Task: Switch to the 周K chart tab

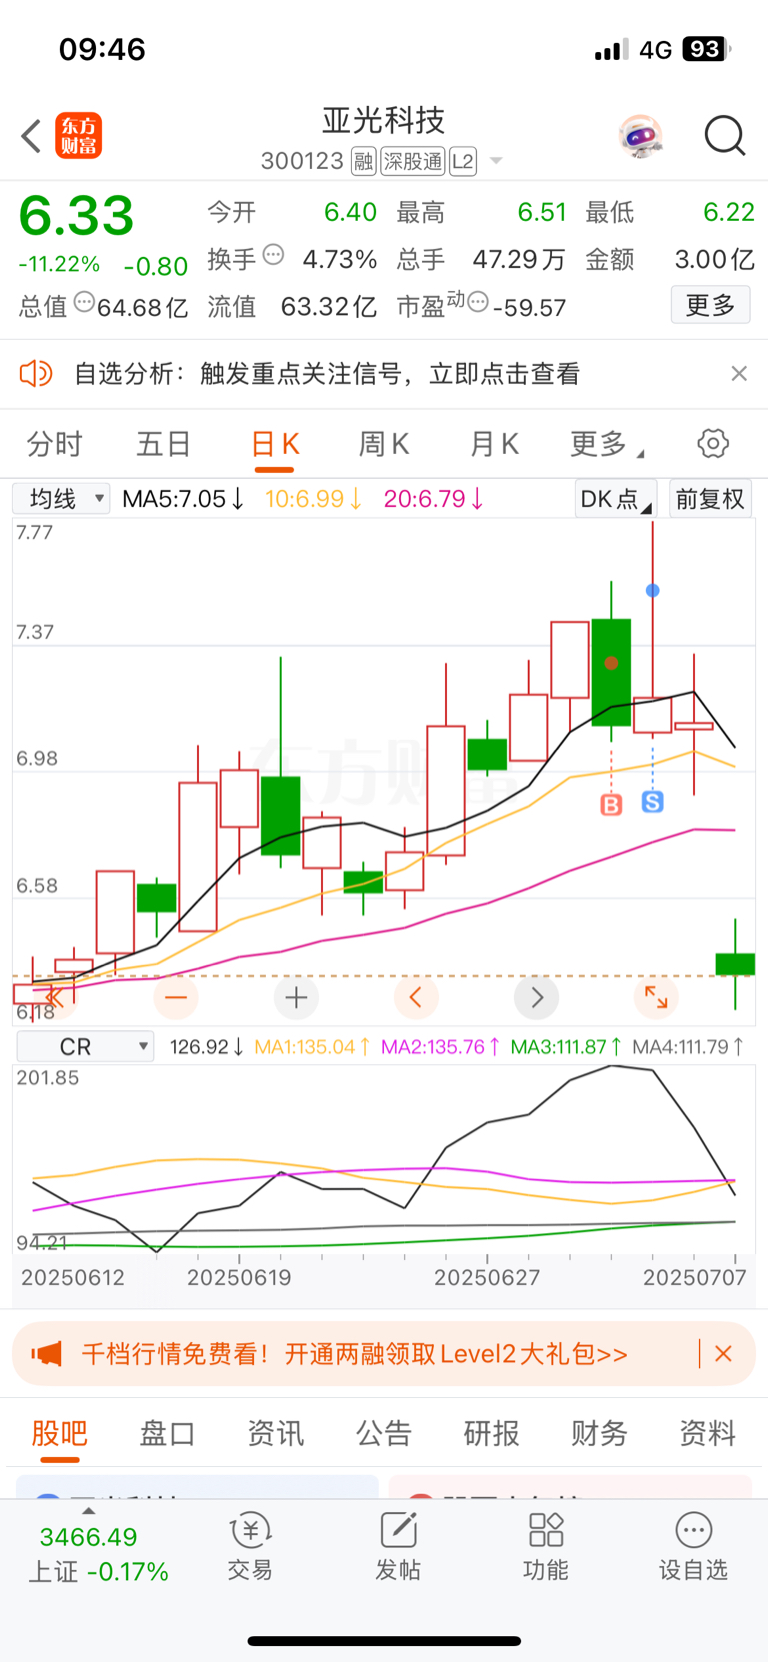Action: pyautogui.click(x=384, y=444)
